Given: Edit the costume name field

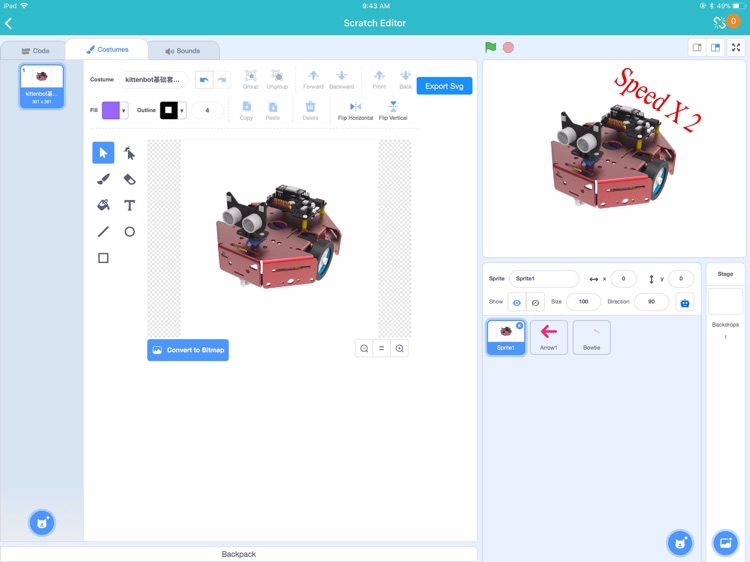Looking at the screenshot, I should point(153,80).
